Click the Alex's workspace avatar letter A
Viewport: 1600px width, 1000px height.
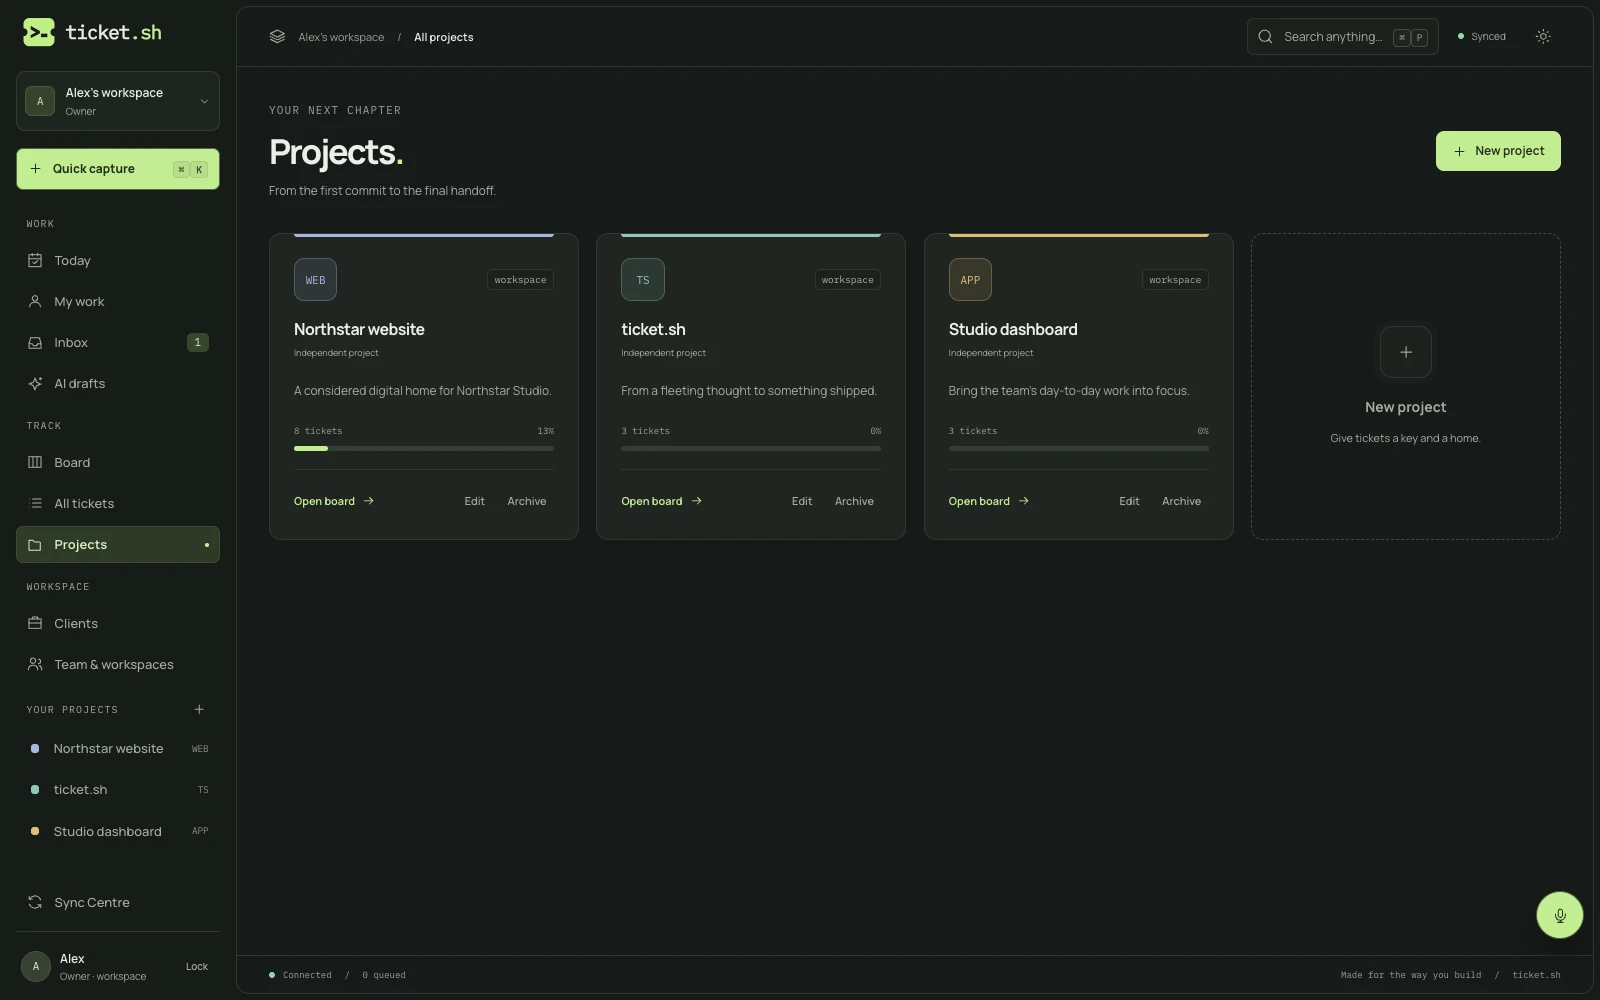pyautogui.click(x=40, y=101)
